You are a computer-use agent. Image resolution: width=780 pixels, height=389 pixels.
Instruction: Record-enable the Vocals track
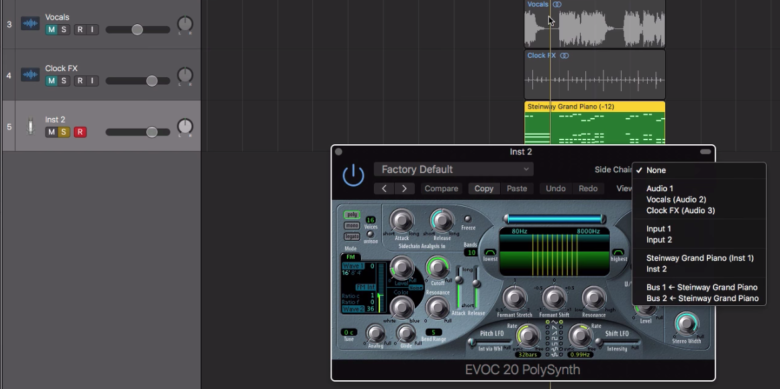(80, 29)
